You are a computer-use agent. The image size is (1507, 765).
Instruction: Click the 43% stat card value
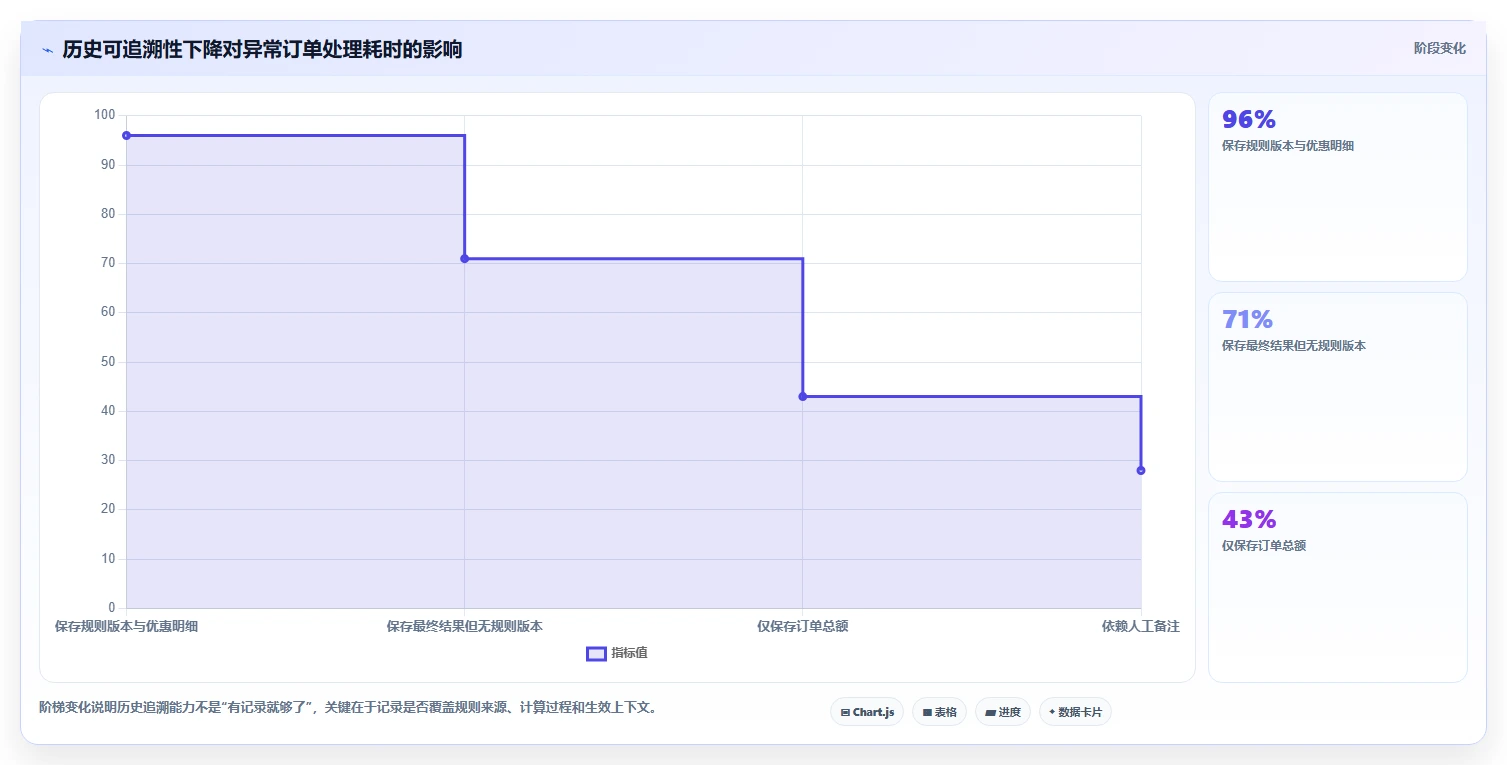pyautogui.click(x=1249, y=519)
